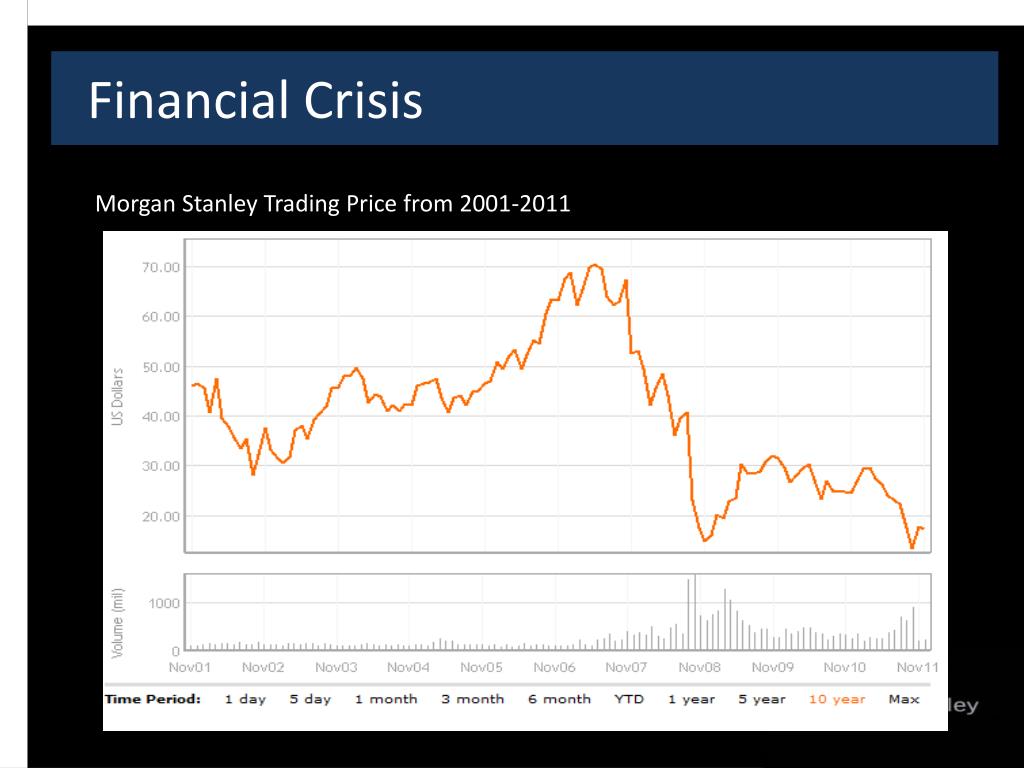Click the US Dollars axis title
Viewport: 1024px width, 768px height.
click(x=117, y=397)
